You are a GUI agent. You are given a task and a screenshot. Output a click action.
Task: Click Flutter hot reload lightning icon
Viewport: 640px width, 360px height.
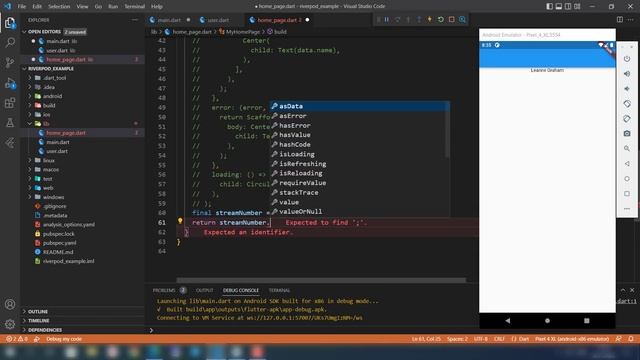click(x=429, y=20)
